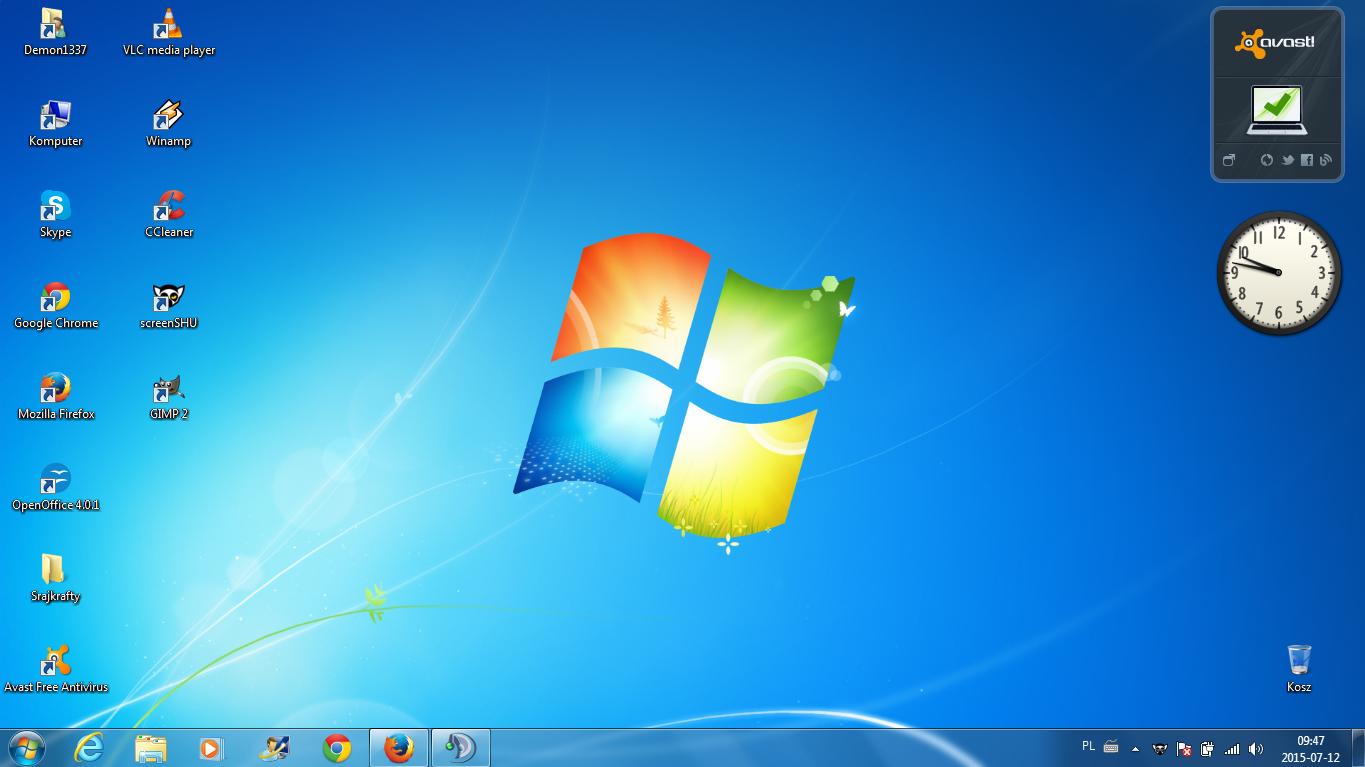Click the green checkmark laptop status in avast gadget
The height and width of the screenshot is (767, 1365).
pyautogui.click(x=1277, y=110)
